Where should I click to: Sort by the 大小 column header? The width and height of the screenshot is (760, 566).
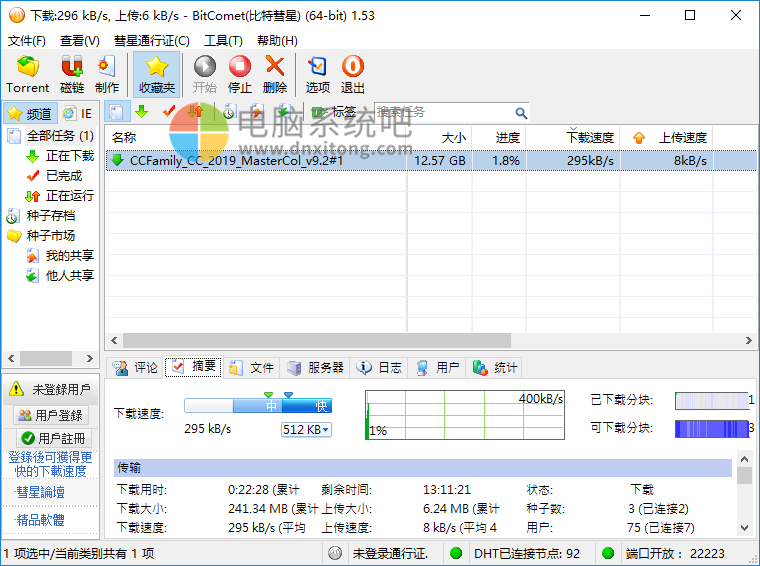coord(439,138)
